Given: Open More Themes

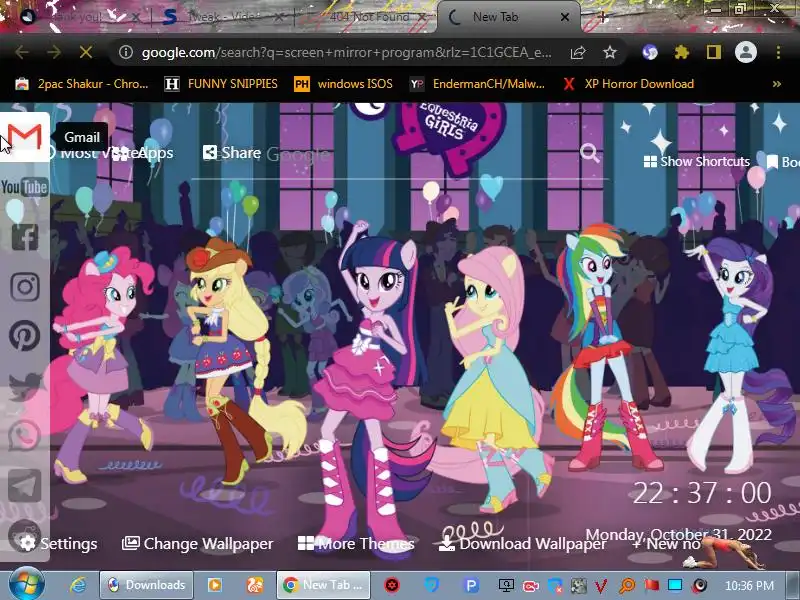Looking at the screenshot, I should click(356, 543).
